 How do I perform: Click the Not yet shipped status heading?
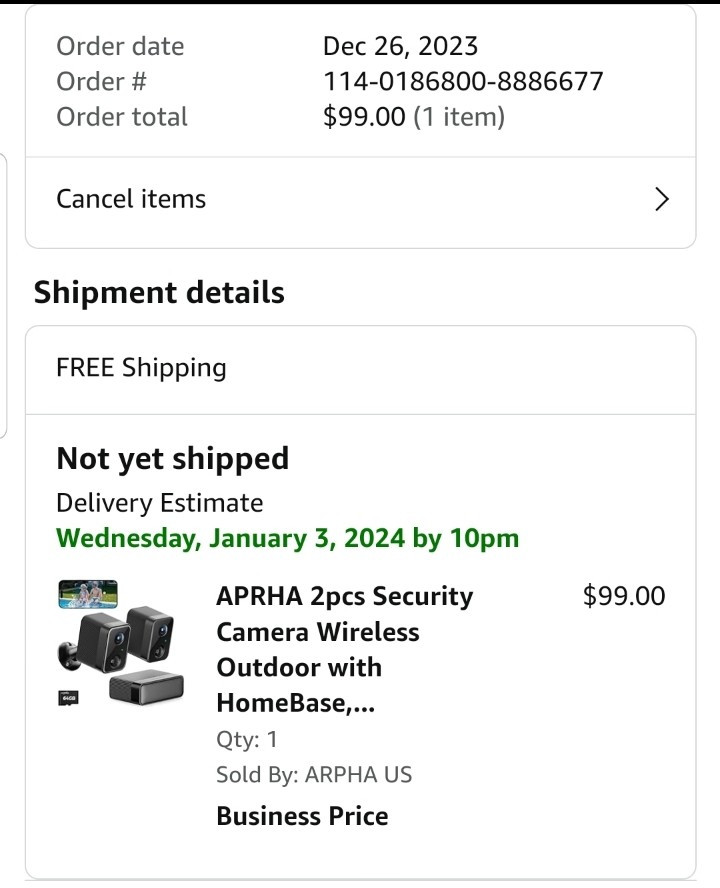172,459
